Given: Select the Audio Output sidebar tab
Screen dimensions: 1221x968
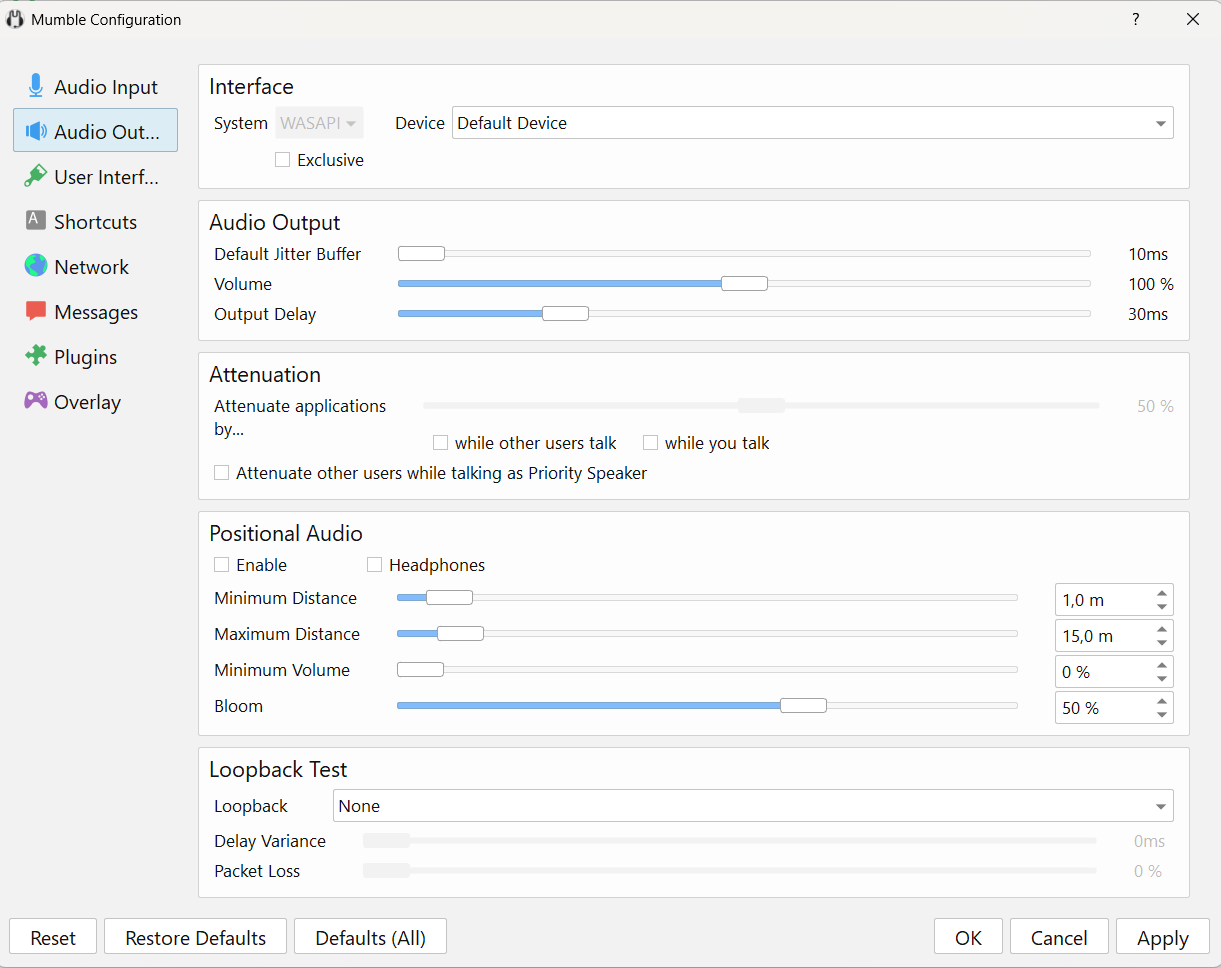Looking at the screenshot, I should click(x=95, y=131).
